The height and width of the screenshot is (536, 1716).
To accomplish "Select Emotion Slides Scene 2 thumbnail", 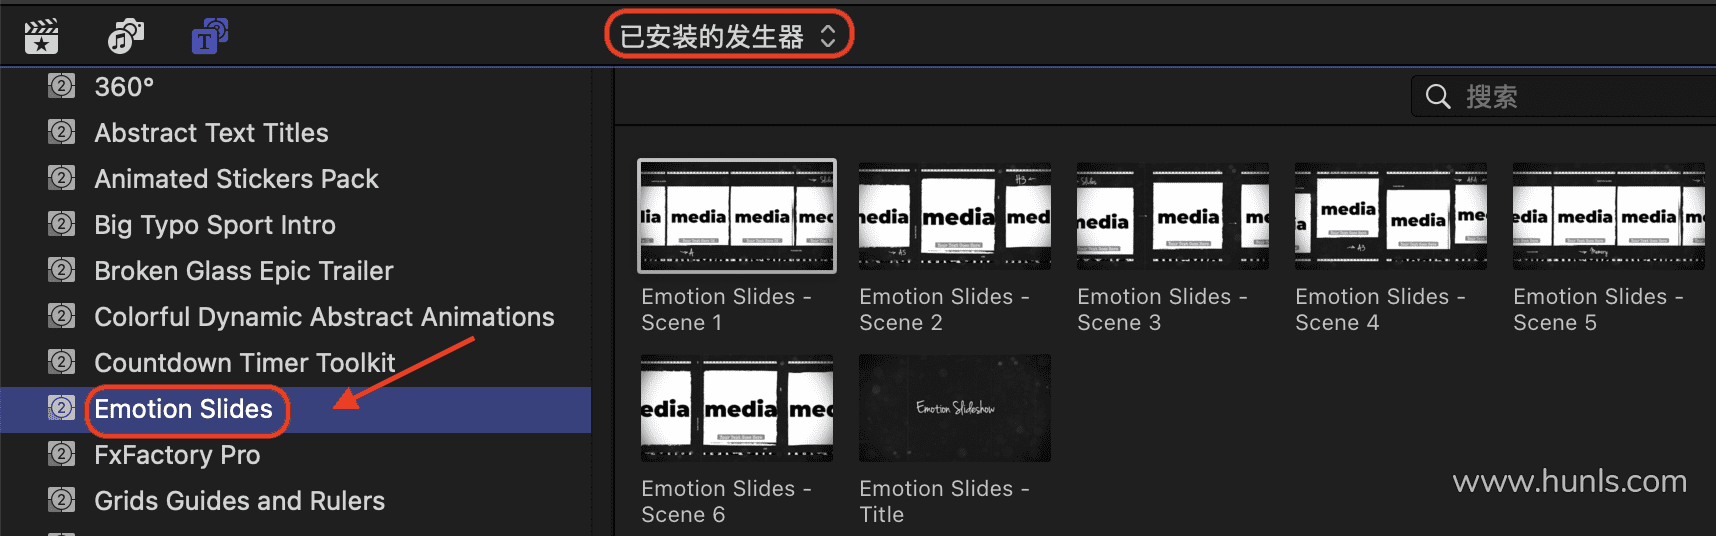I will click(955, 216).
